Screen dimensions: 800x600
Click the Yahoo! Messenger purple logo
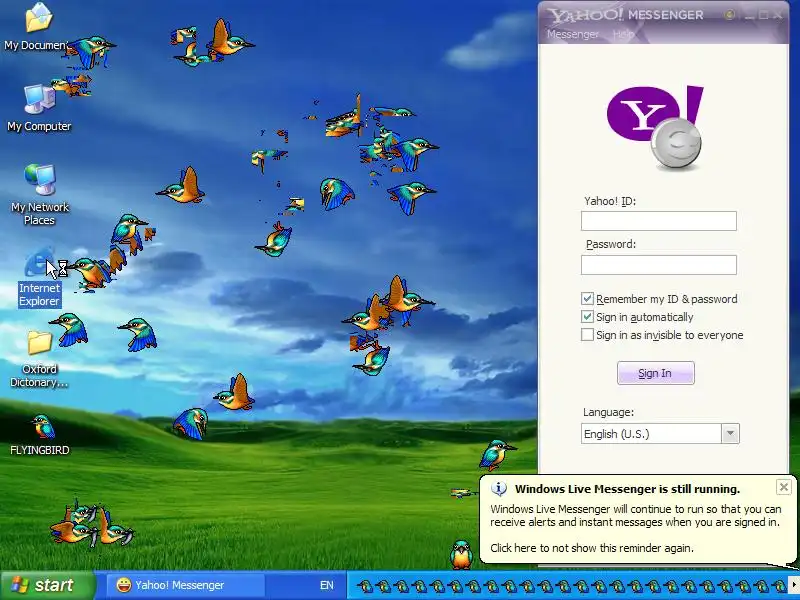click(655, 128)
